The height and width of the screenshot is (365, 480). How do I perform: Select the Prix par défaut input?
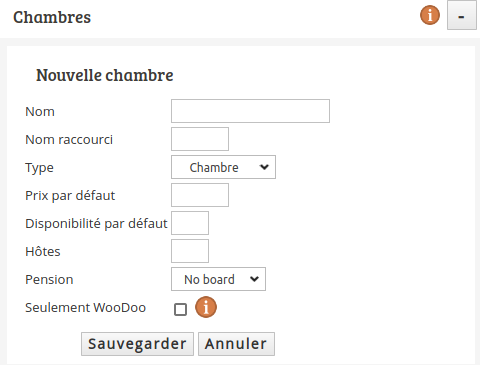(200, 195)
